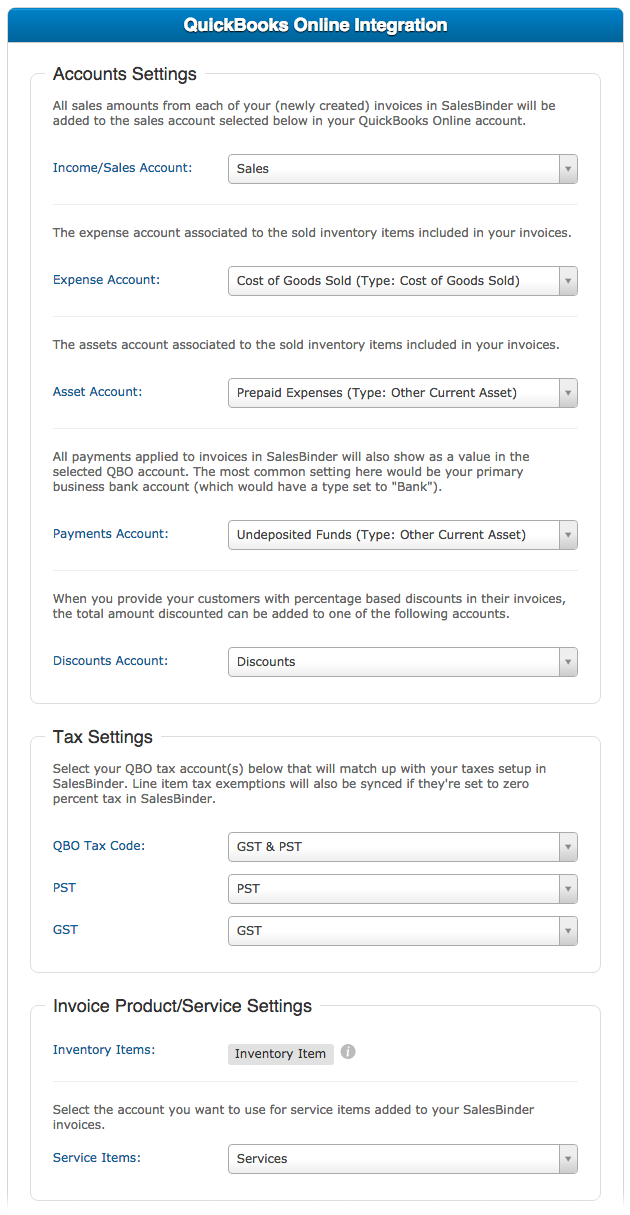The height and width of the screenshot is (1215, 630).
Task: Click the Inventory Items label
Action: 104,1050
